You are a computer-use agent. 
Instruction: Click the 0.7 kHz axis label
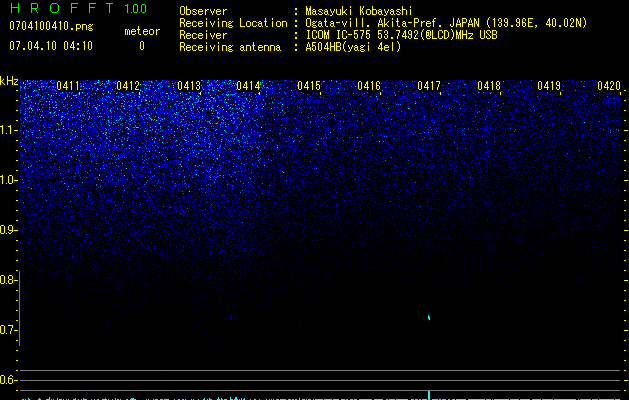pos(8,330)
